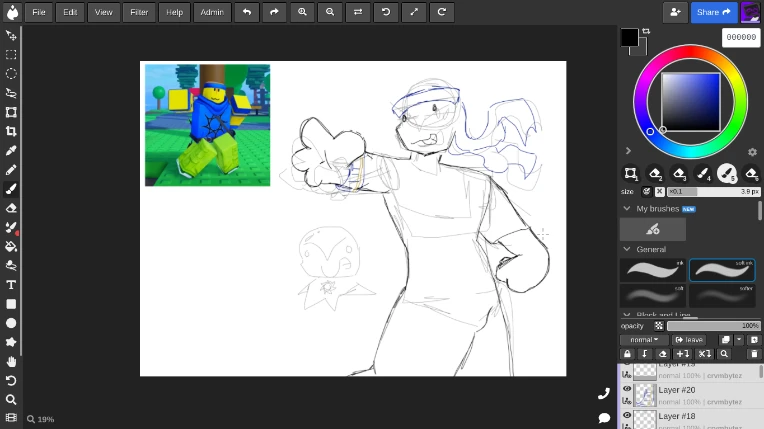764x429 pixels.
Task: Open the normal blend mode dropdown
Action: coord(644,340)
